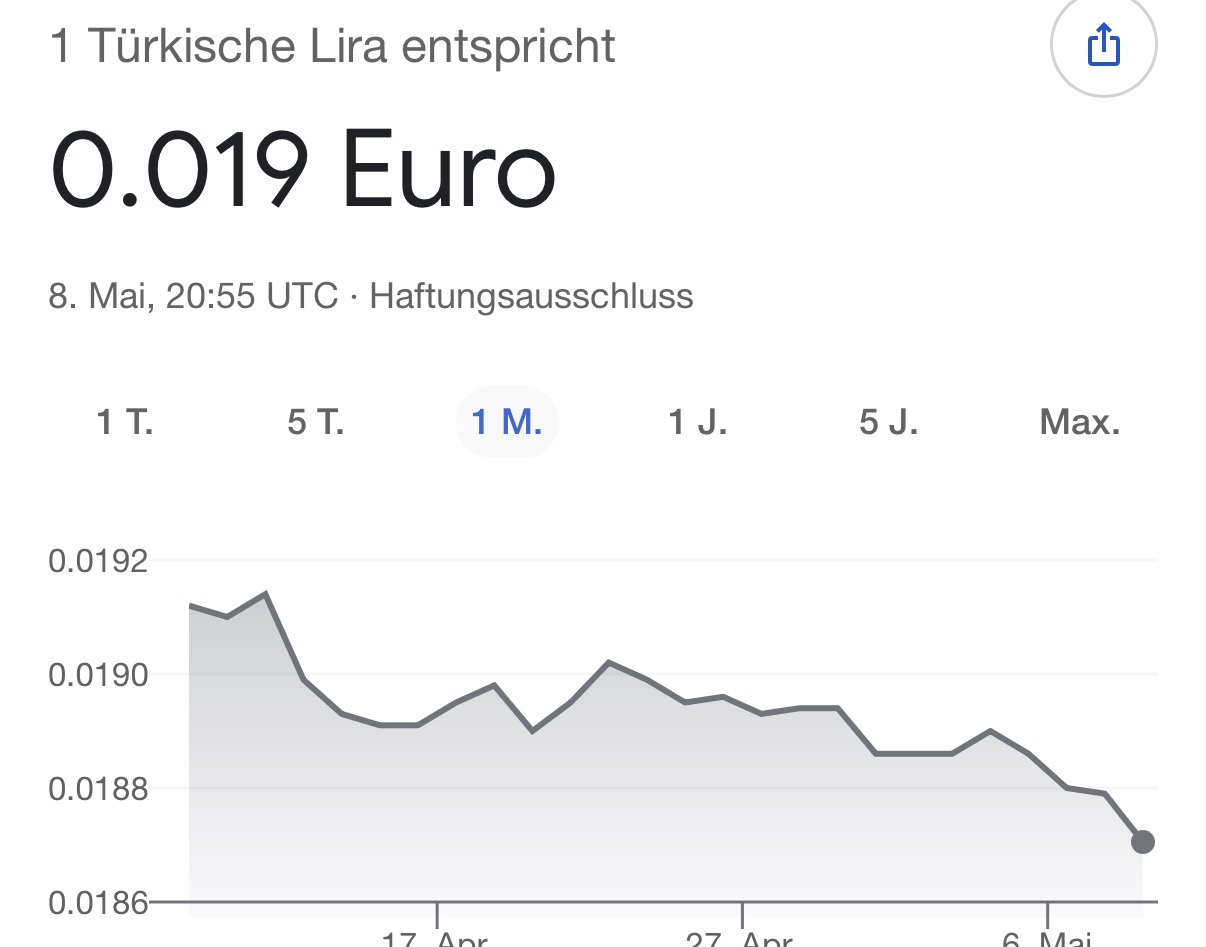Show the 1 J. chart range

coord(698,422)
